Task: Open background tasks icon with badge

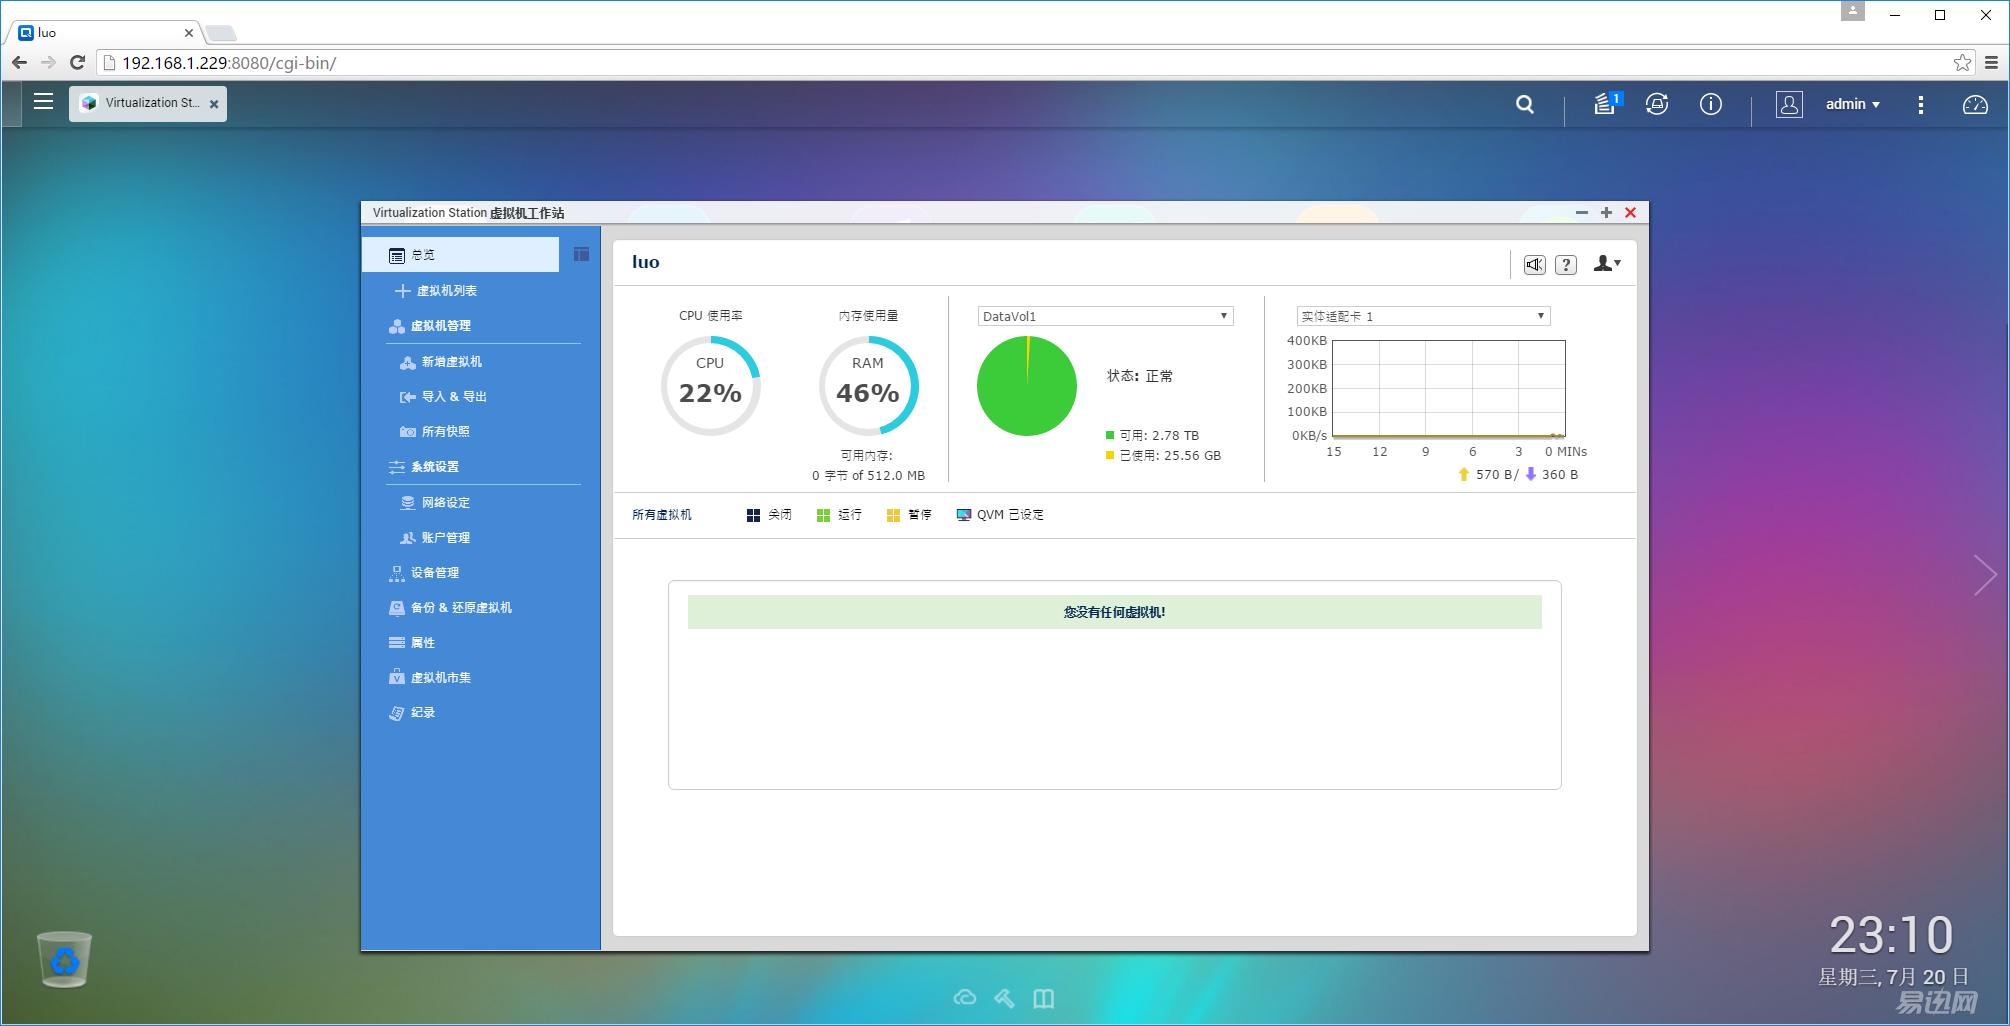Action: coord(1607,103)
